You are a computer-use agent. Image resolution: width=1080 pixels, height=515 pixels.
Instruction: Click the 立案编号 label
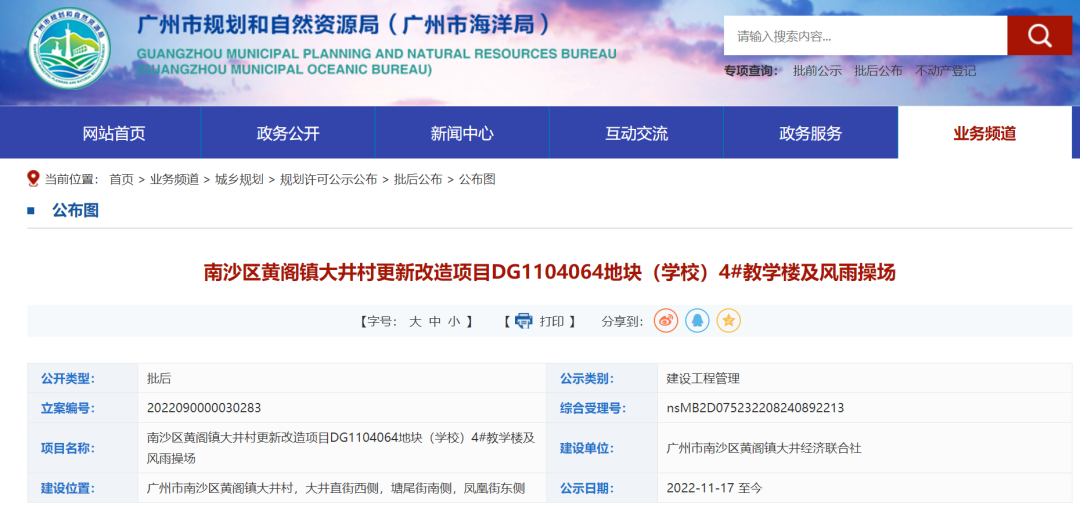[x=68, y=408]
